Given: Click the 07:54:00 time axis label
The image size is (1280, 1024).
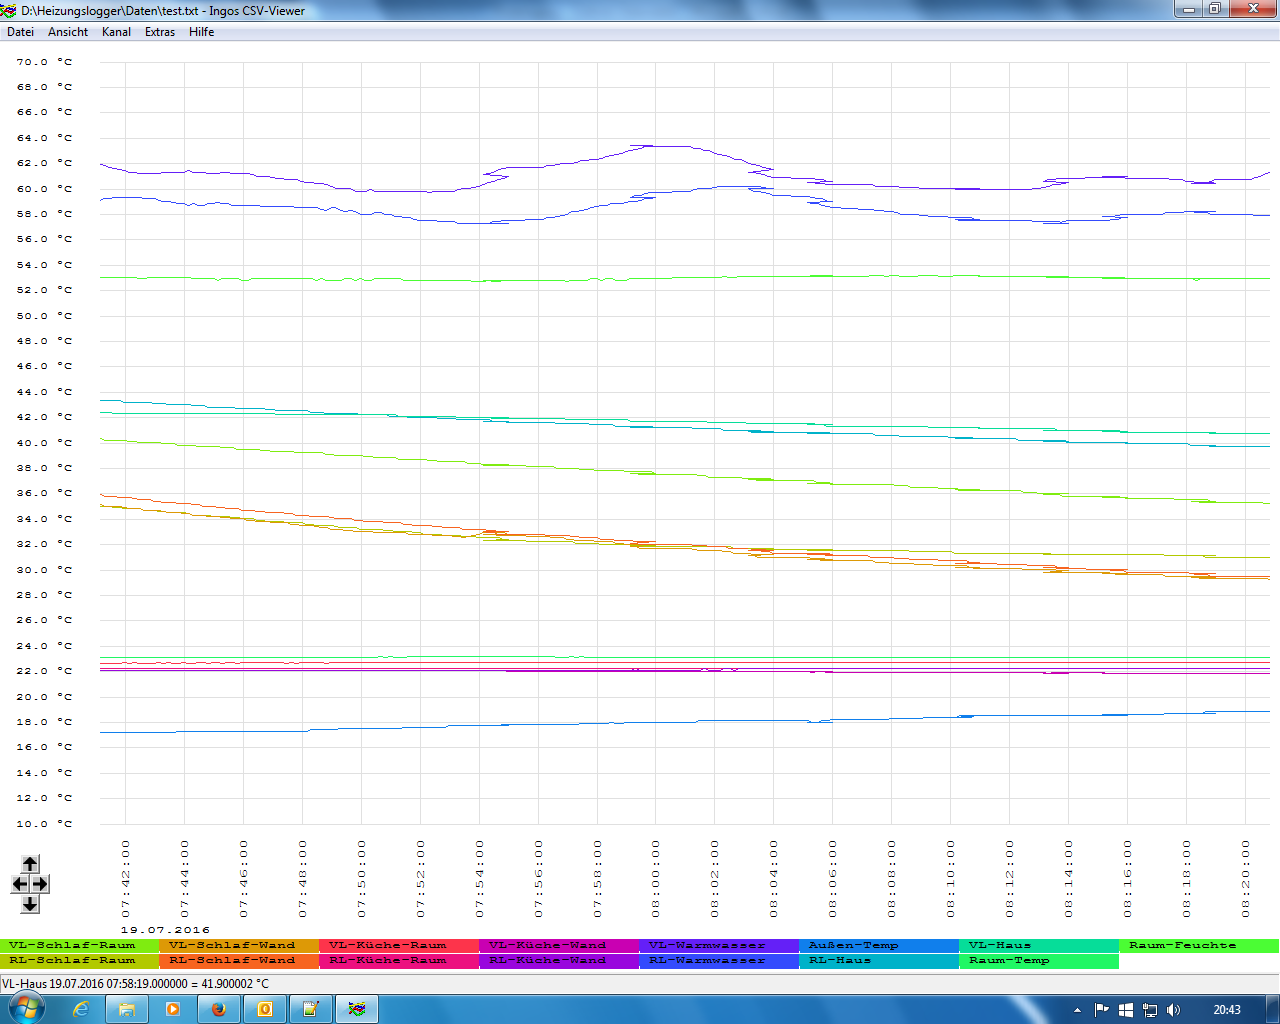Looking at the screenshot, I should (479, 879).
